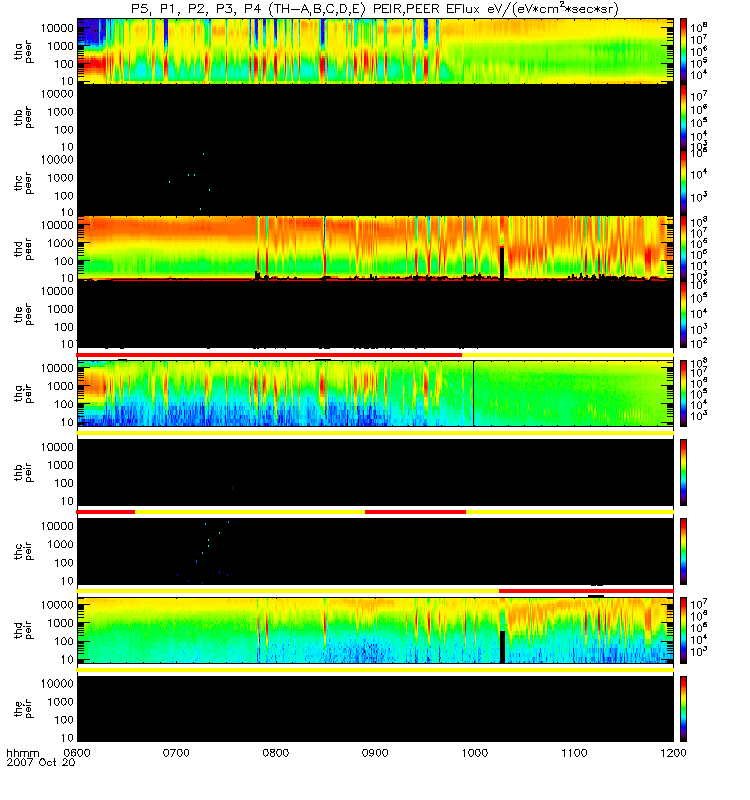Click the color bar beside tha peer panel
The height and width of the screenshot is (800, 750).
[x=683, y=51]
